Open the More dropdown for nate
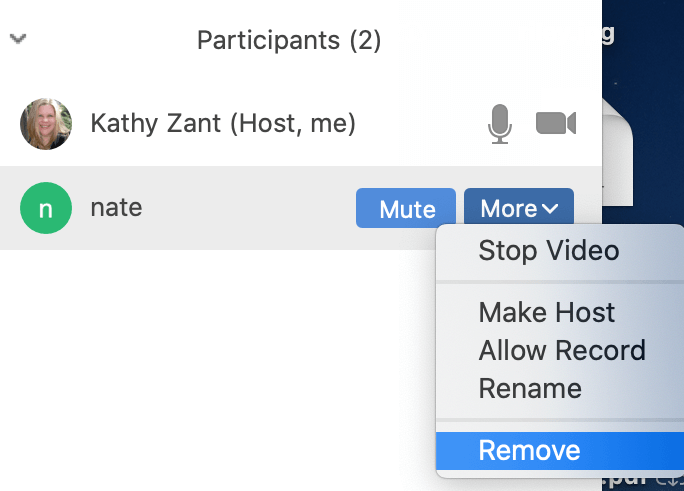 click(x=518, y=209)
